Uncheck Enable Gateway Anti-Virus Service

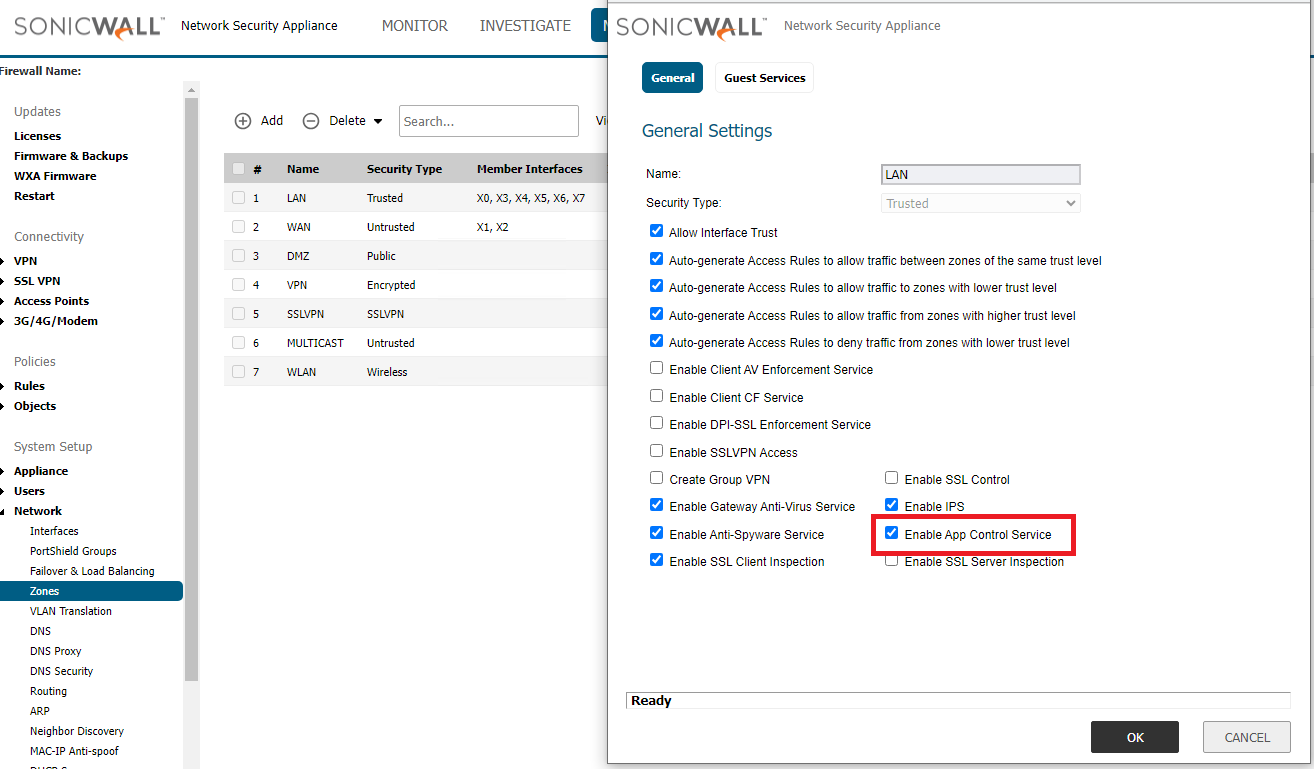click(656, 505)
